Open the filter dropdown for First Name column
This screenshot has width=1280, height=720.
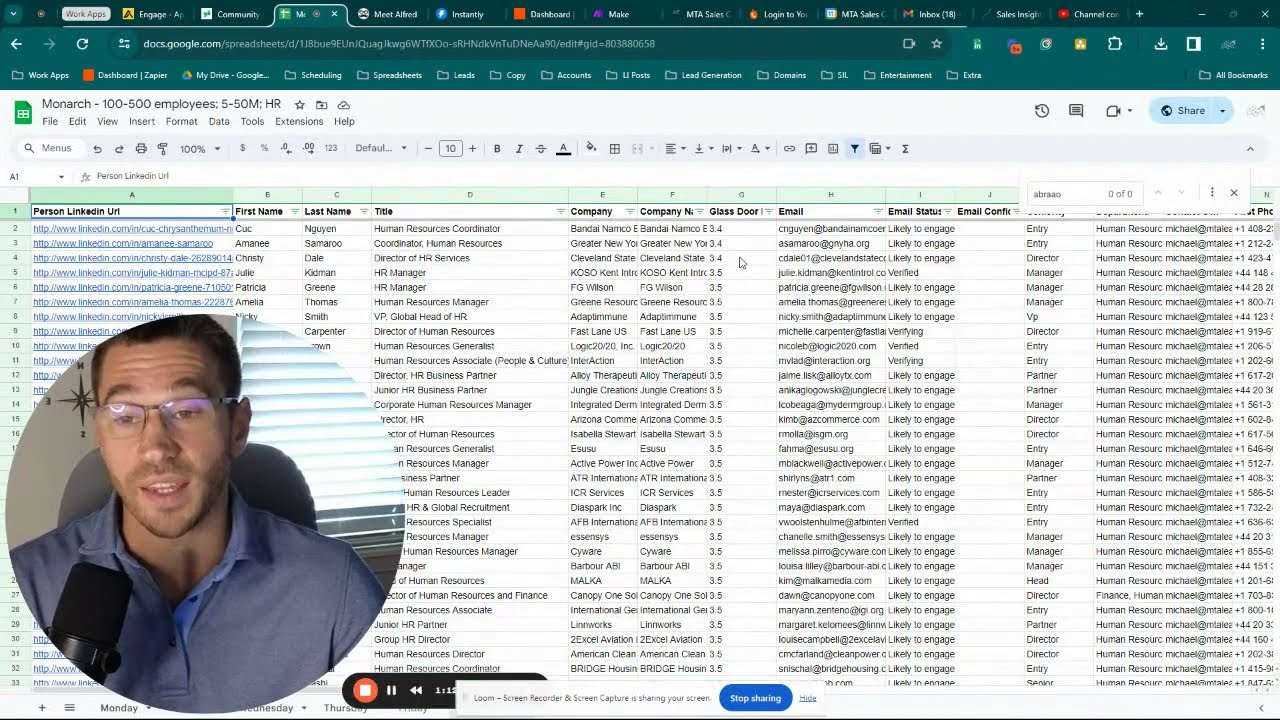tap(294, 212)
